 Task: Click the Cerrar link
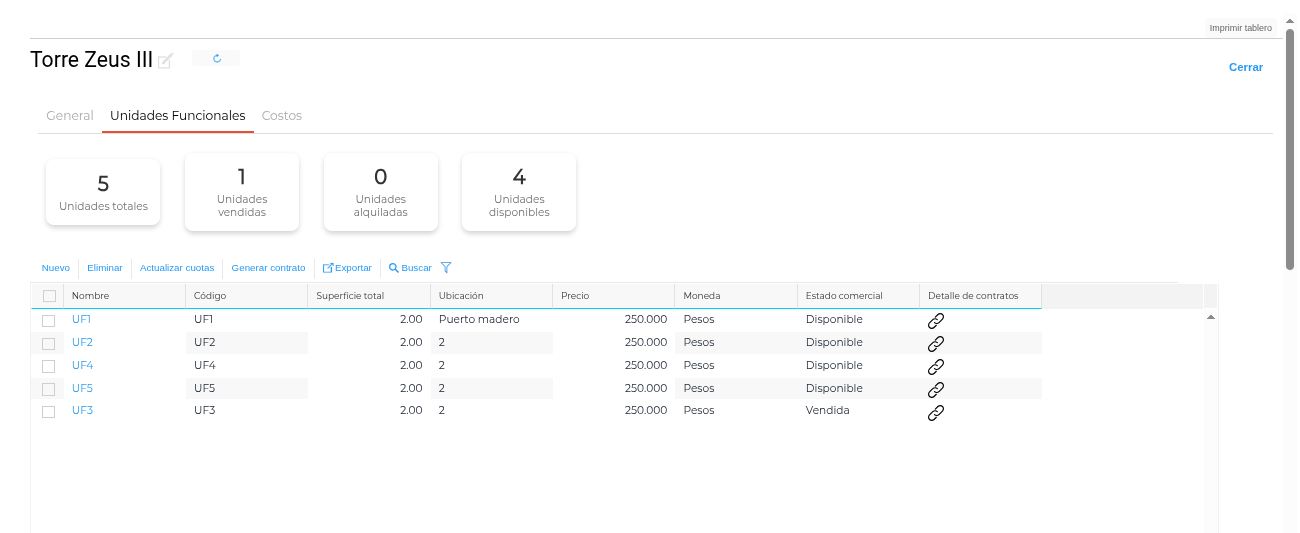pos(1245,67)
